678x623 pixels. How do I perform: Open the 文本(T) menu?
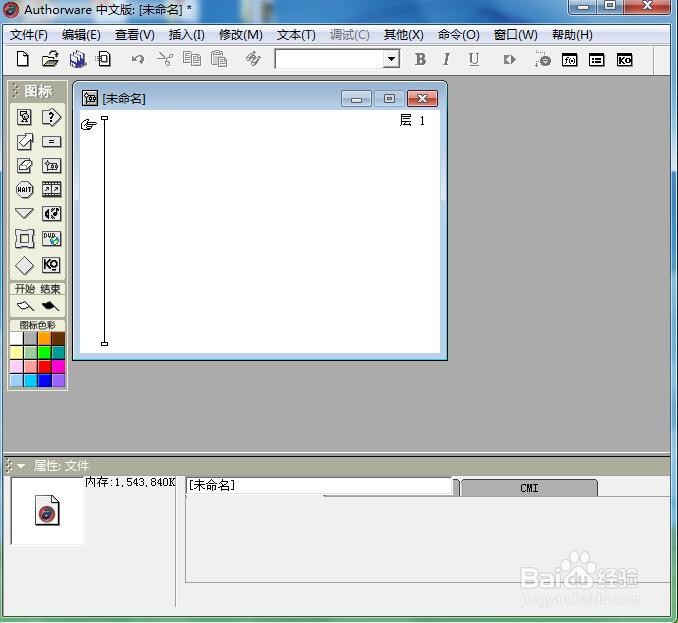point(296,35)
